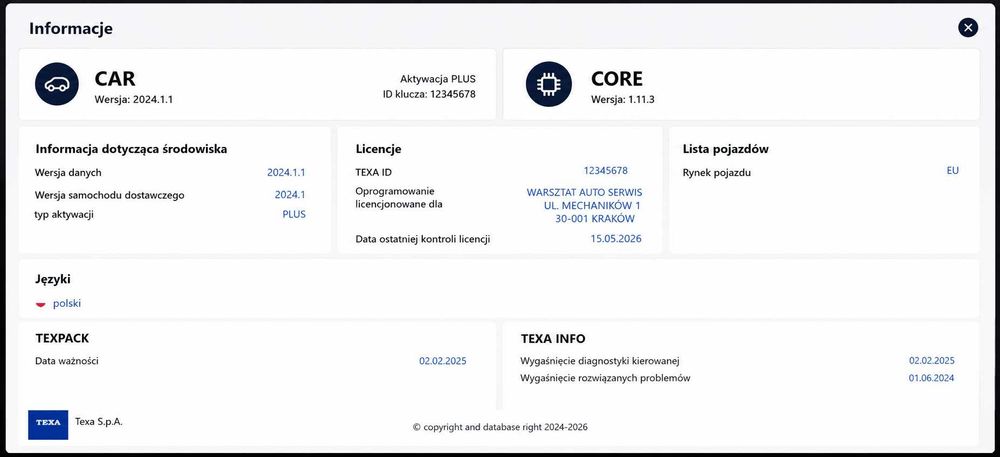Screen dimensions: 1000x457
Task: Click Rynek pojazdu value EU
Action: [x=952, y=170]
